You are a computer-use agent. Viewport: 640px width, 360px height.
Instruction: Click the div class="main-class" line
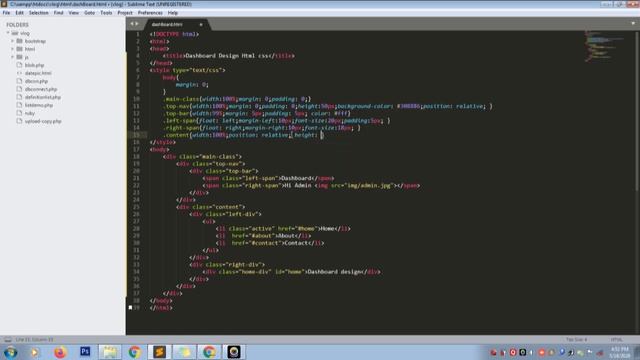tap(202, 156)
